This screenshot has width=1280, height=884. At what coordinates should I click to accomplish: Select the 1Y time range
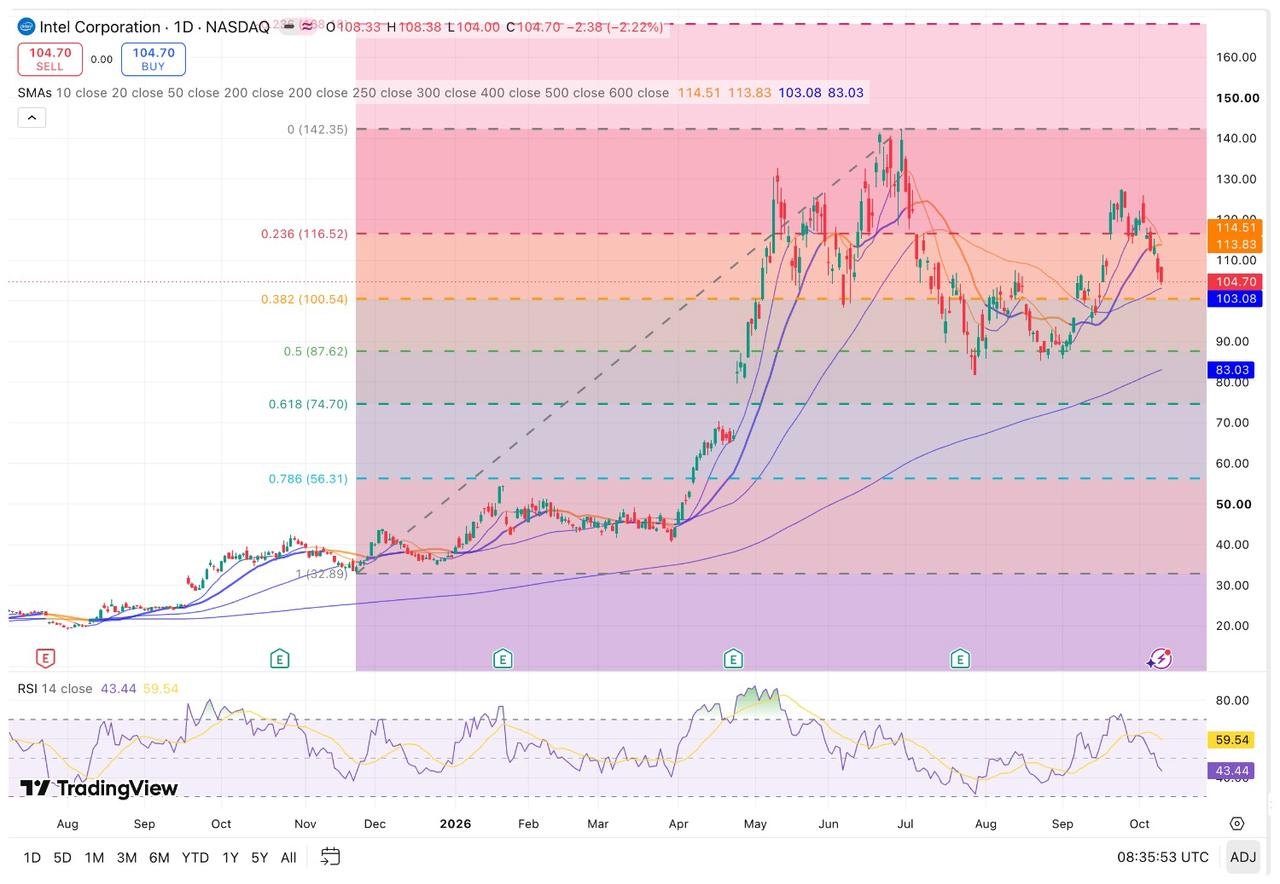pos(230,857)
